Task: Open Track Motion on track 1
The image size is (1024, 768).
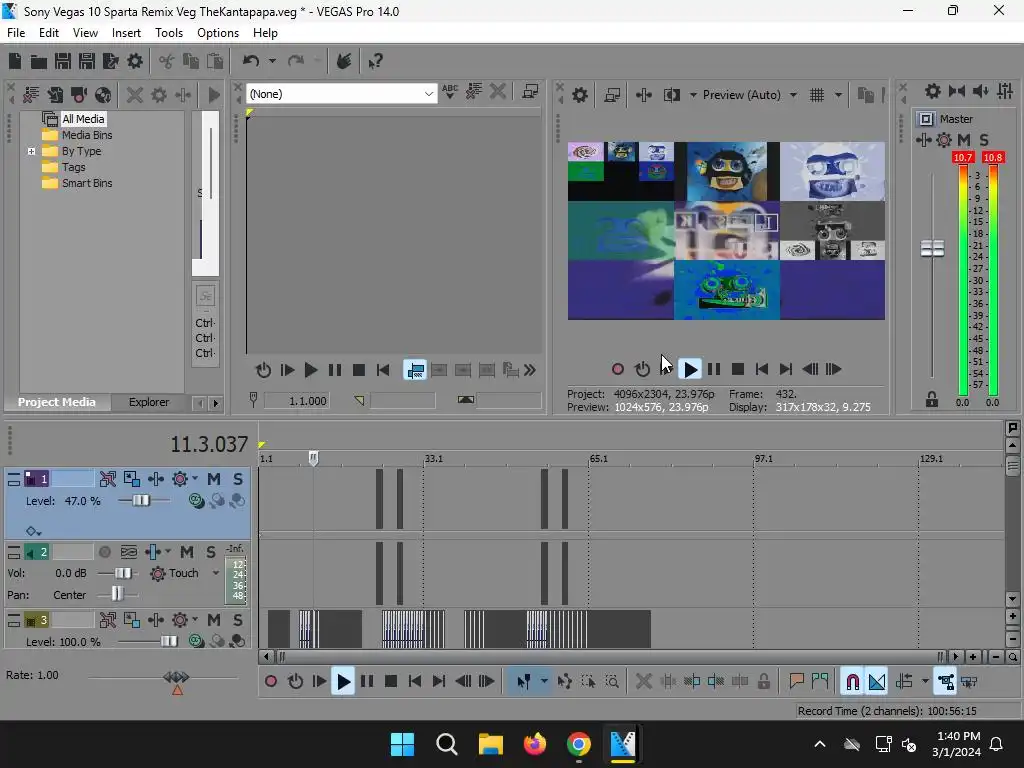Action: pyautogui.click(x=131, y=479)
